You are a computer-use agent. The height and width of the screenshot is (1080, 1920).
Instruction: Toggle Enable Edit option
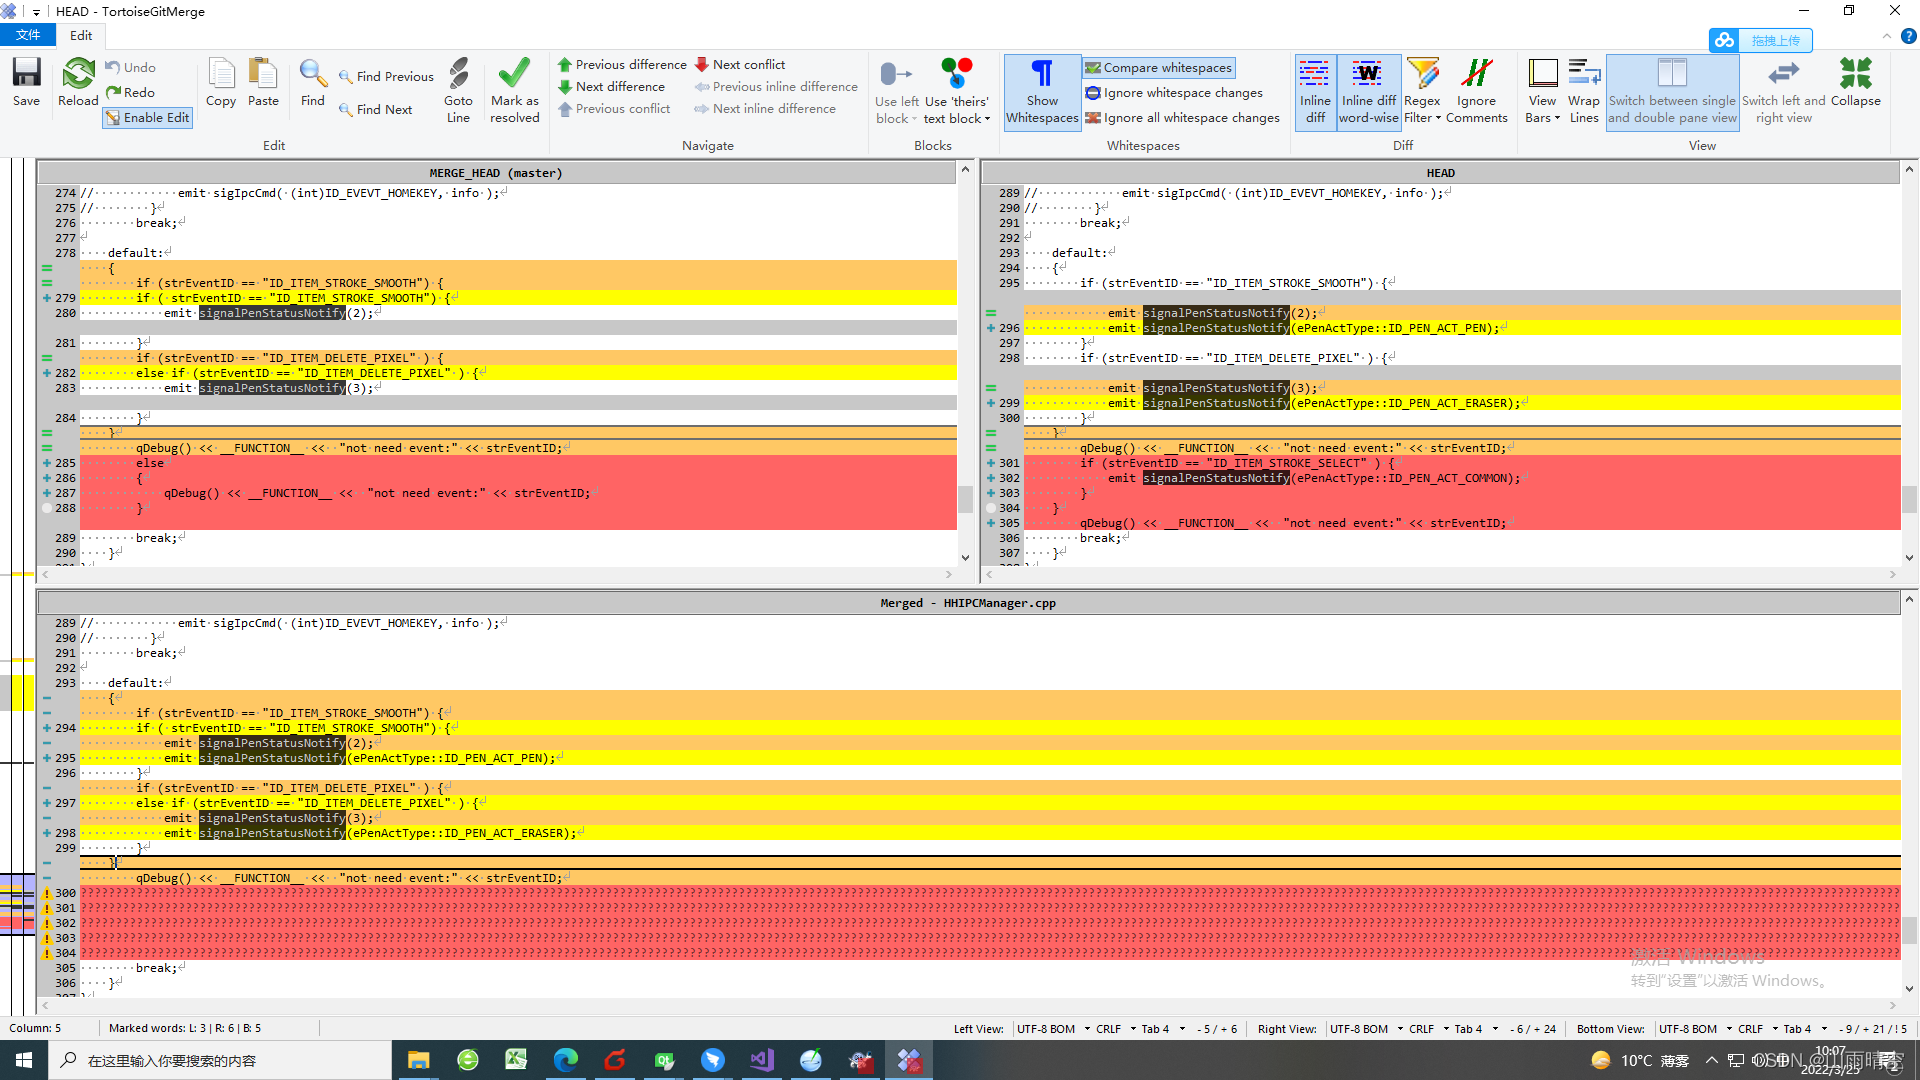point(147,118)
